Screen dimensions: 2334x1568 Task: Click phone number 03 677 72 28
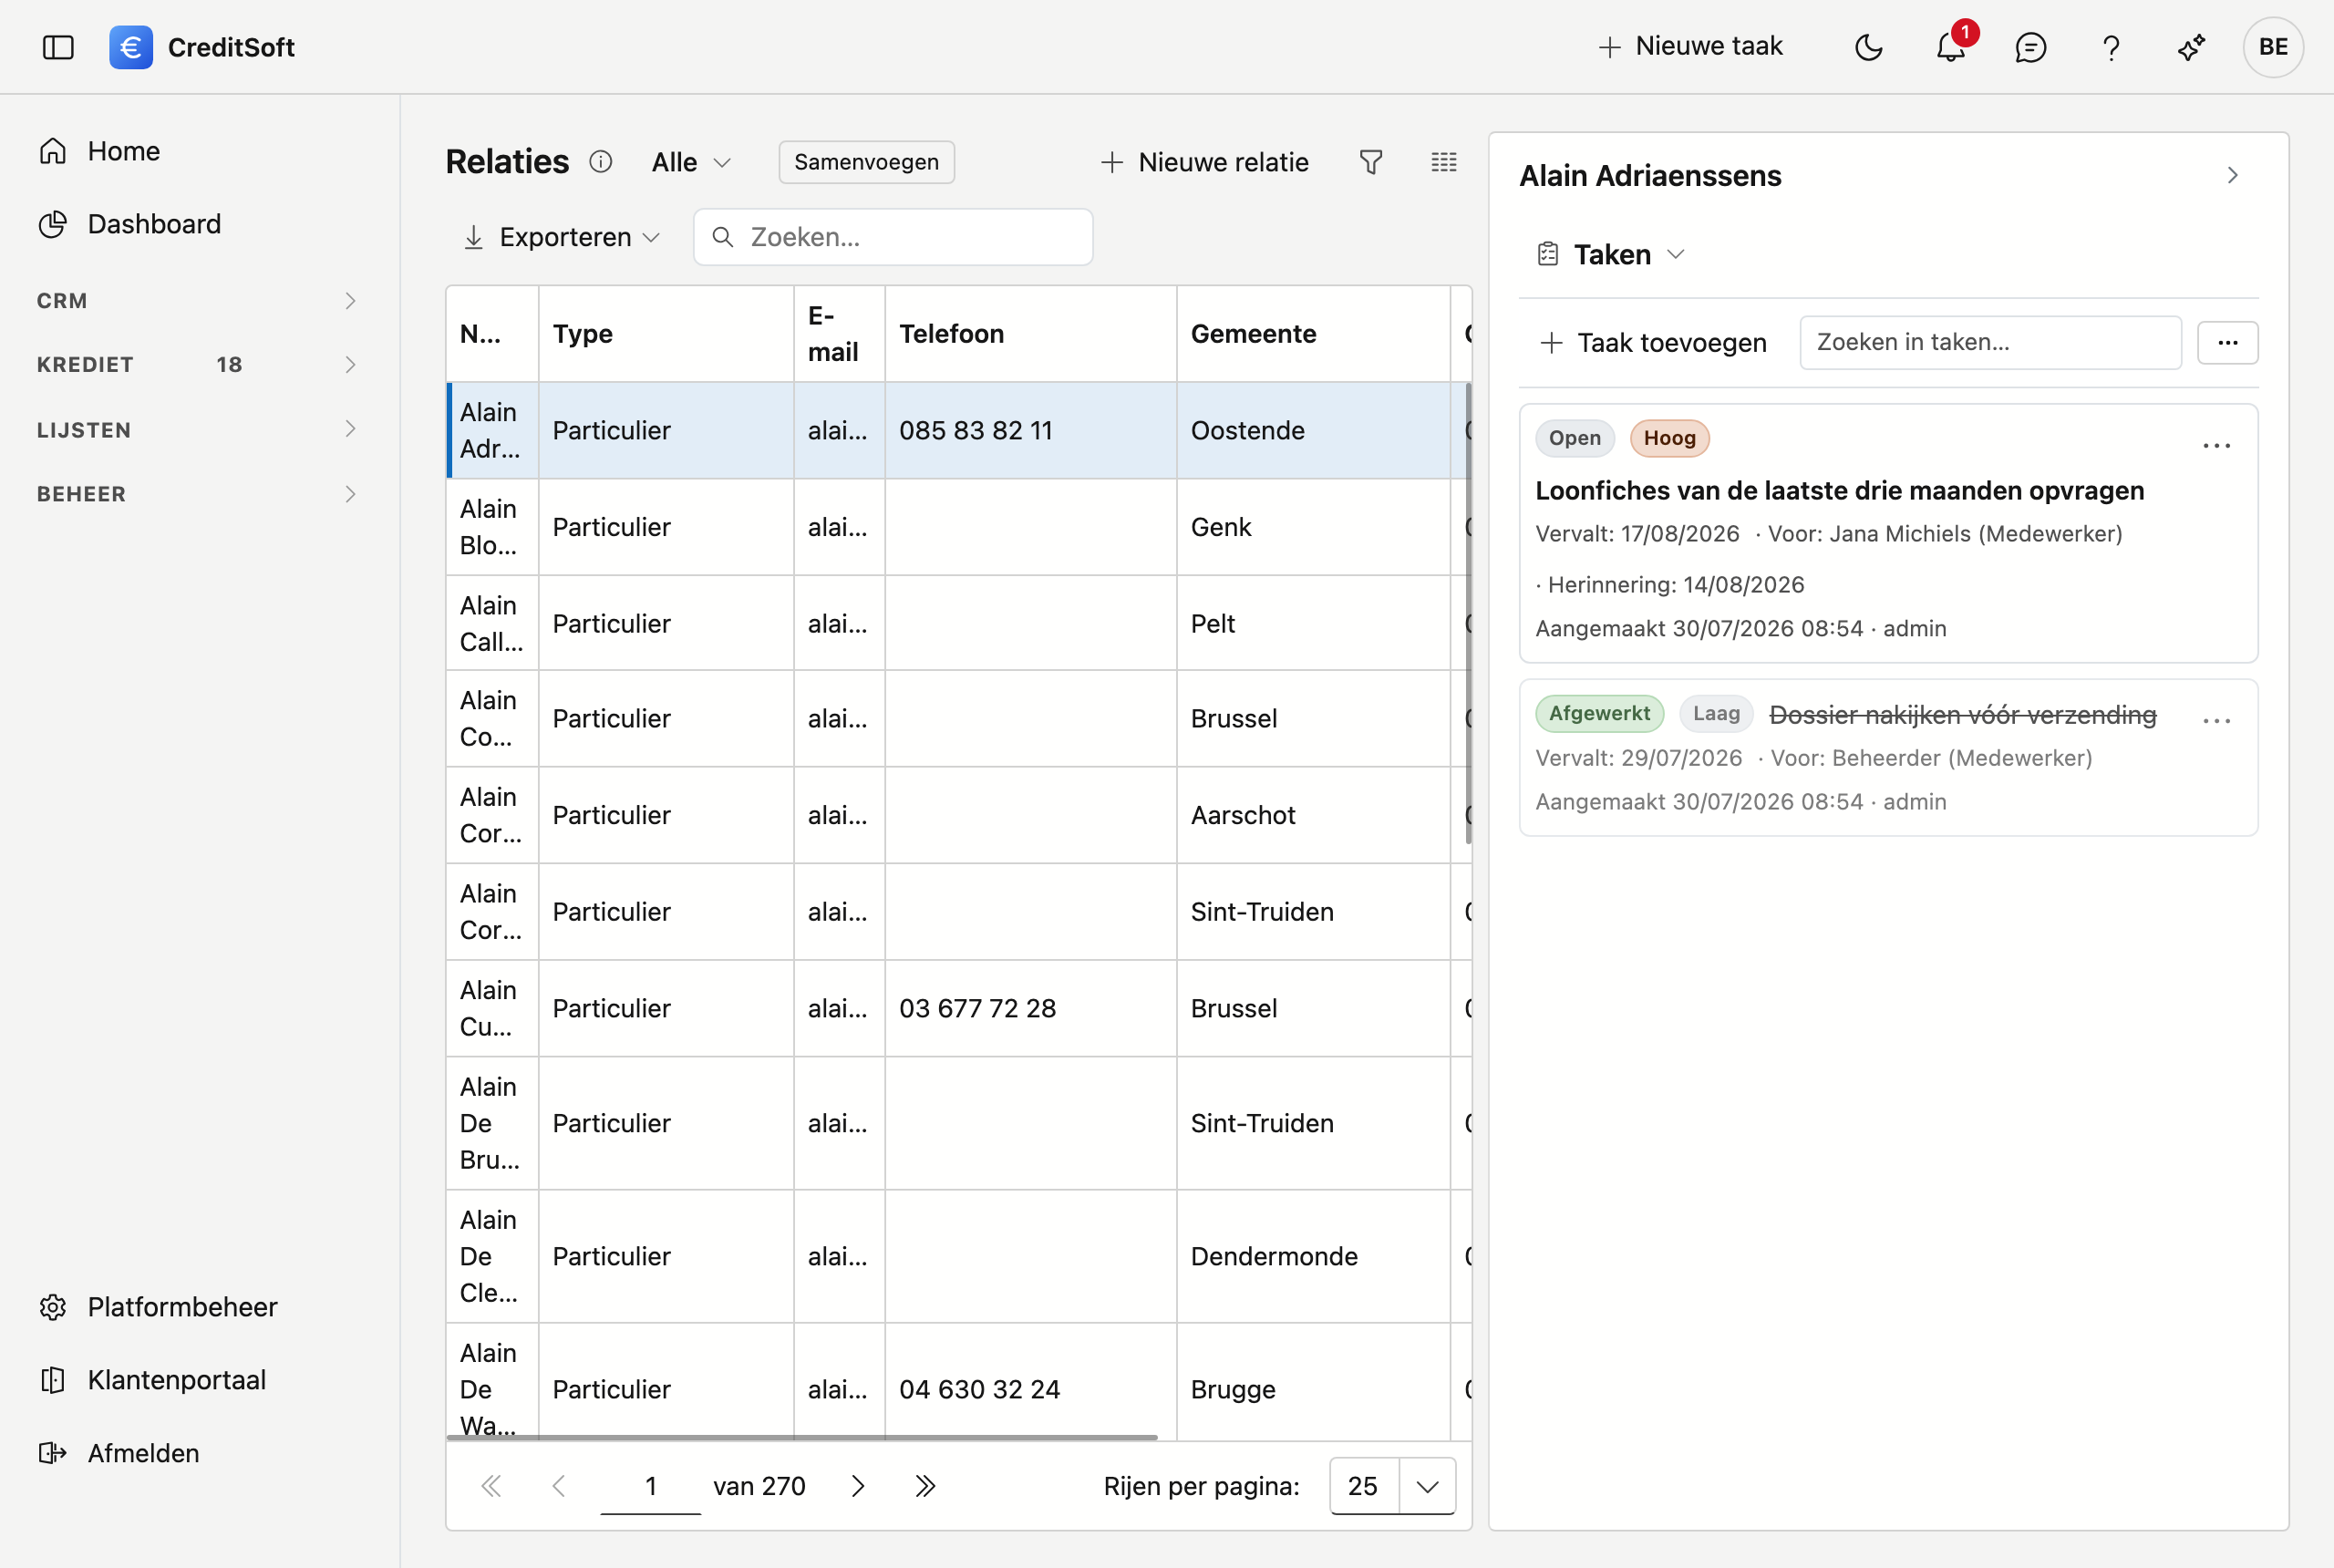977,1009
